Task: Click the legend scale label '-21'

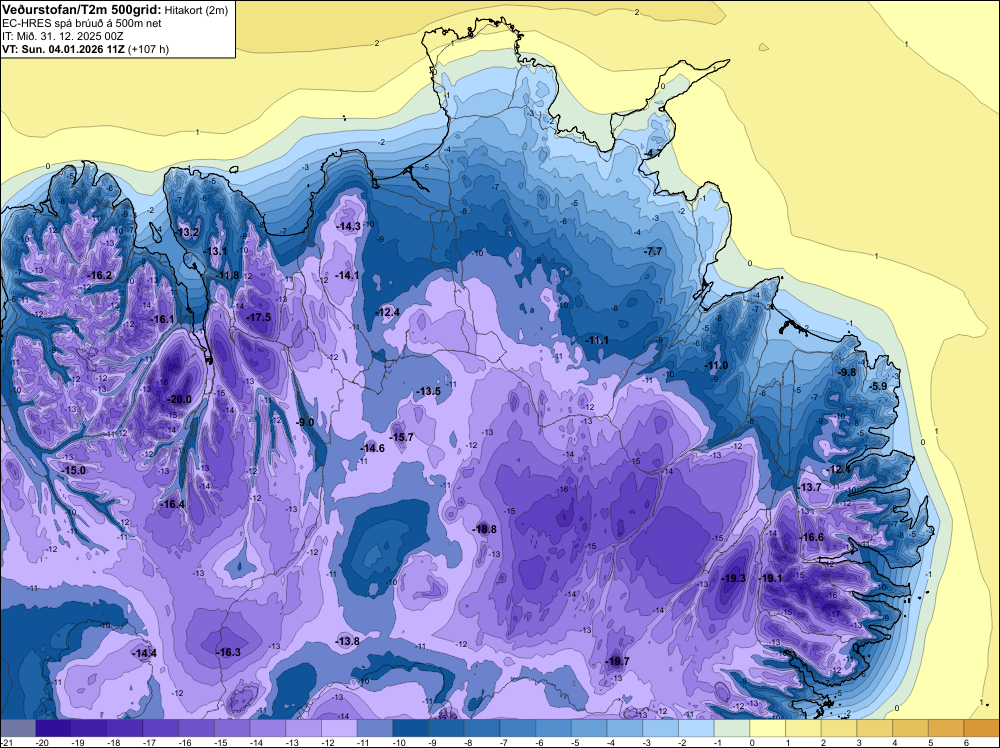Action: [x=6, y=742]
